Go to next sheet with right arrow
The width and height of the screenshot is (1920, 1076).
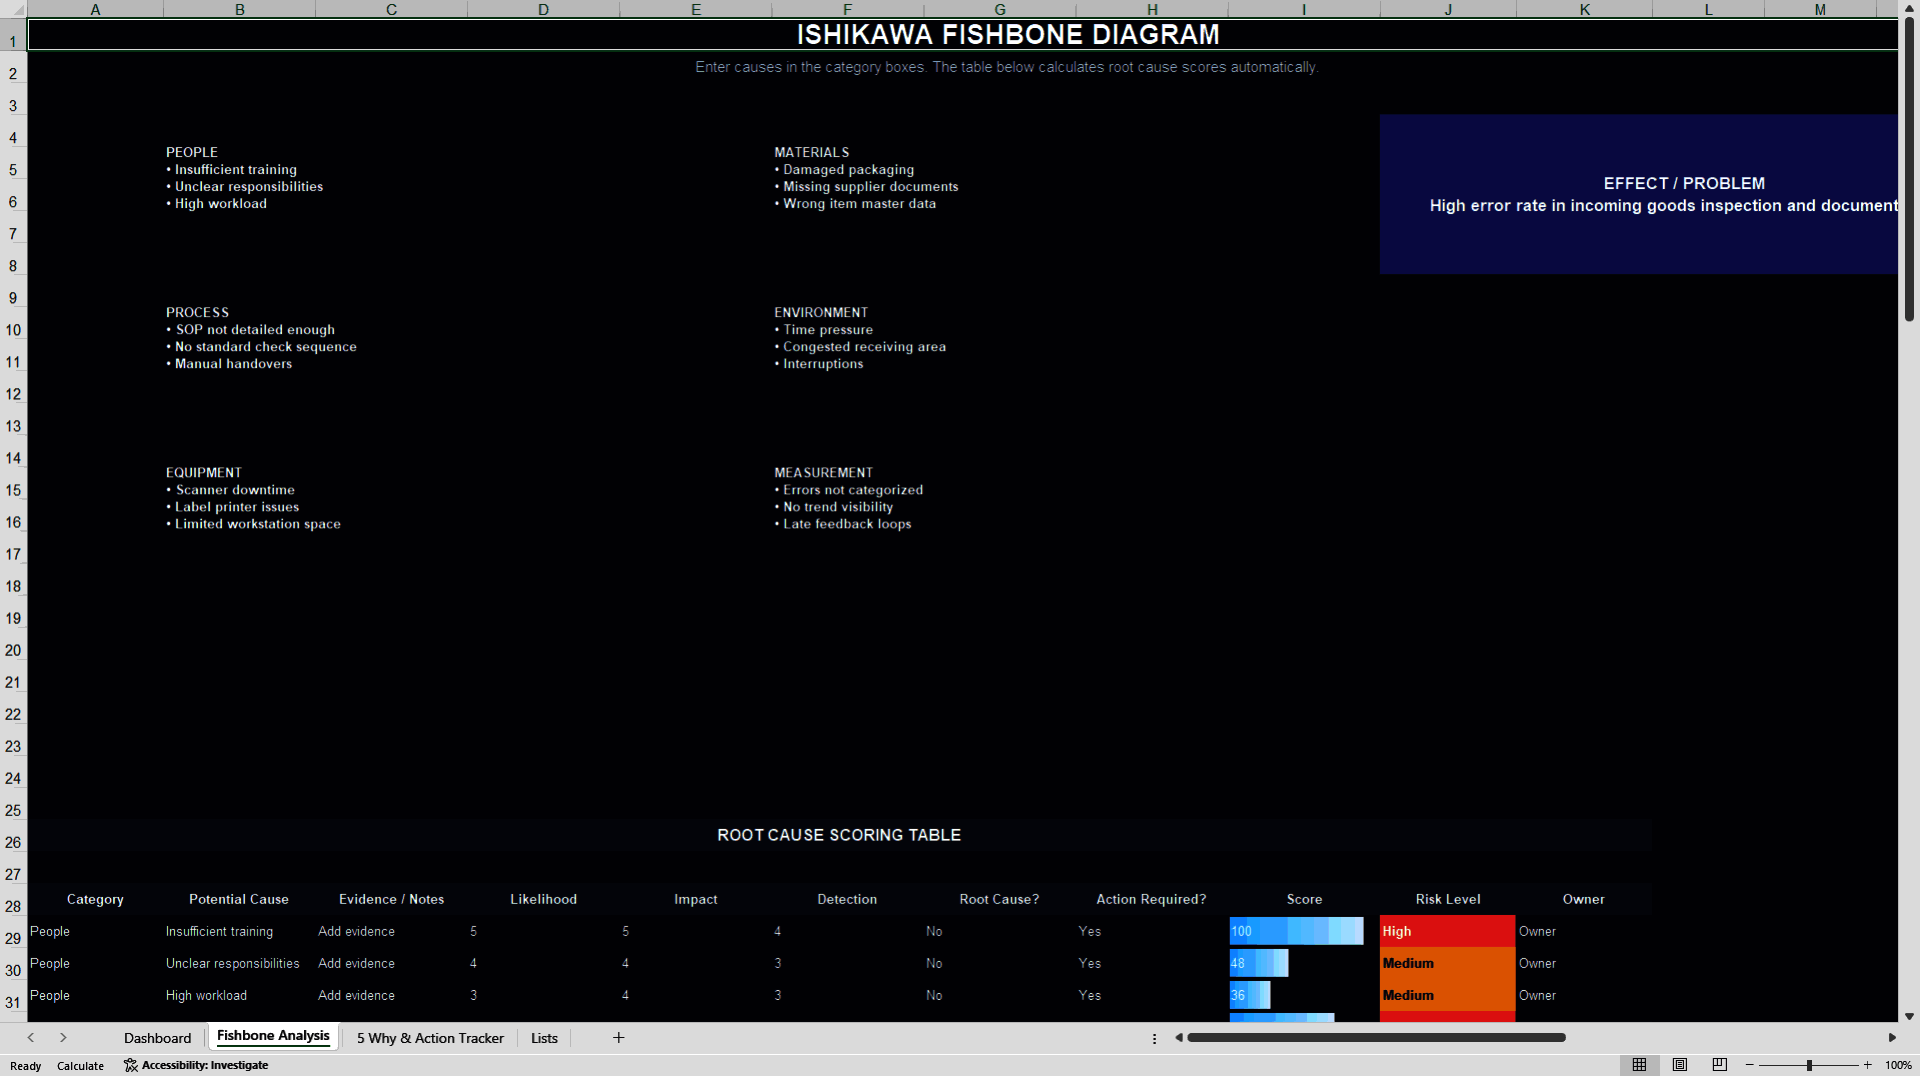click(63, 1038)
